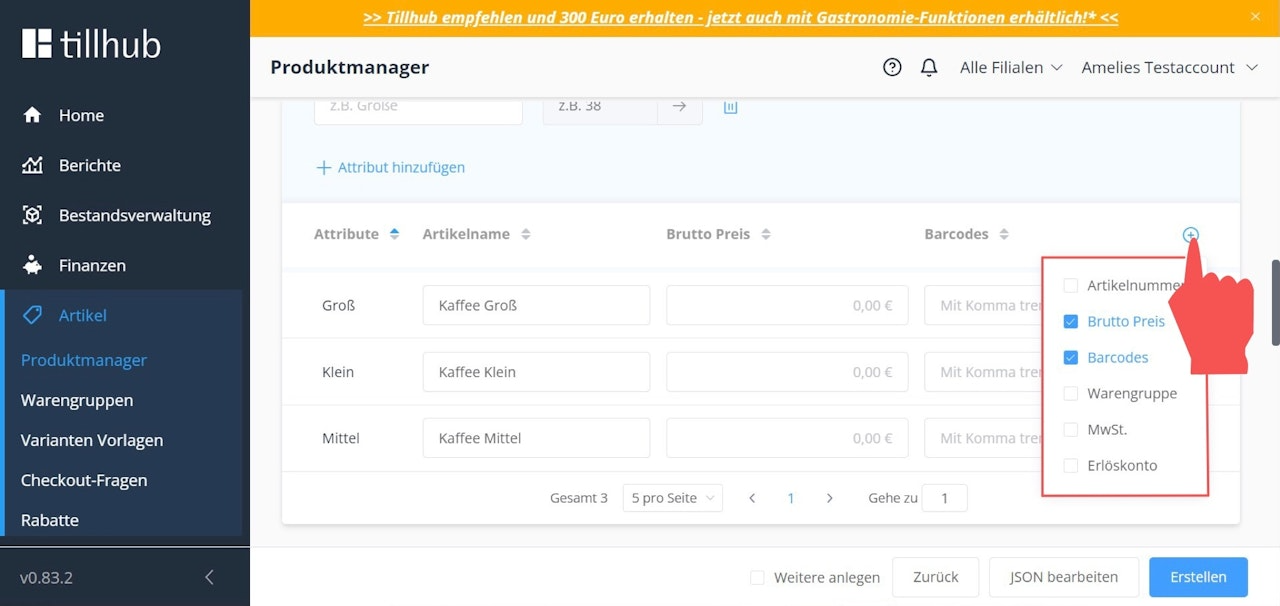Screen dimensions: 1280x606
Task: Click the help question mark icon
Action: pyautogui.click(x=892, y=67)
